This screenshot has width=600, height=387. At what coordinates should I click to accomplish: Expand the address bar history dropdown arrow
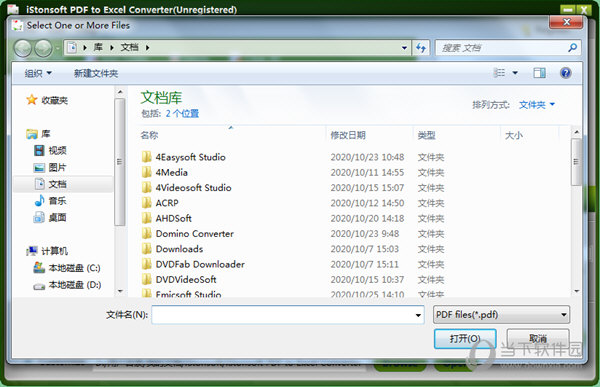[404, 48]
